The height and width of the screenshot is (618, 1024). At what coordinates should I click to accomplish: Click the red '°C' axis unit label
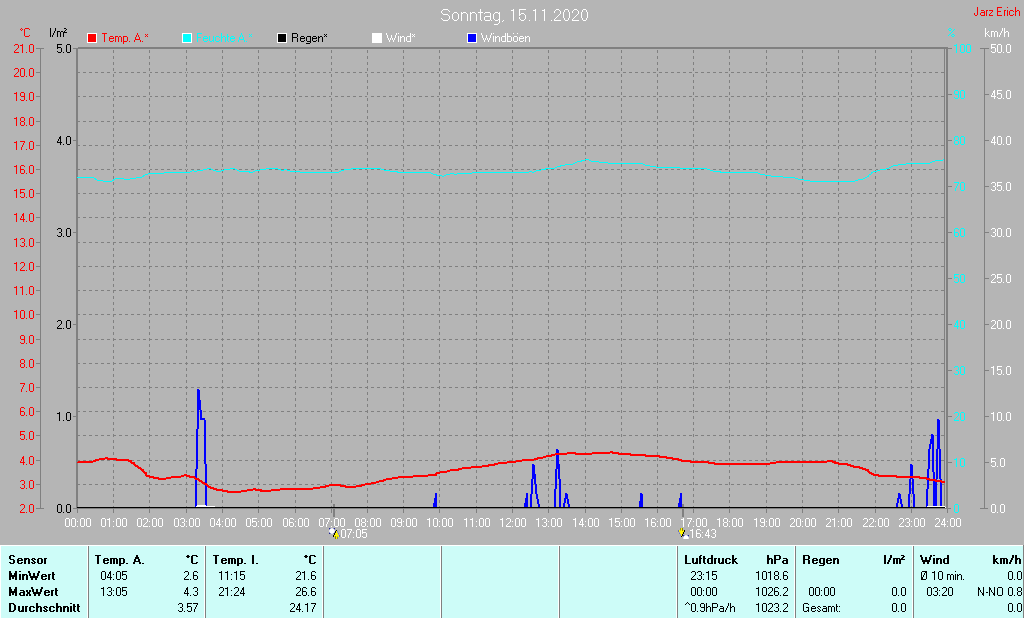point(25,33)
